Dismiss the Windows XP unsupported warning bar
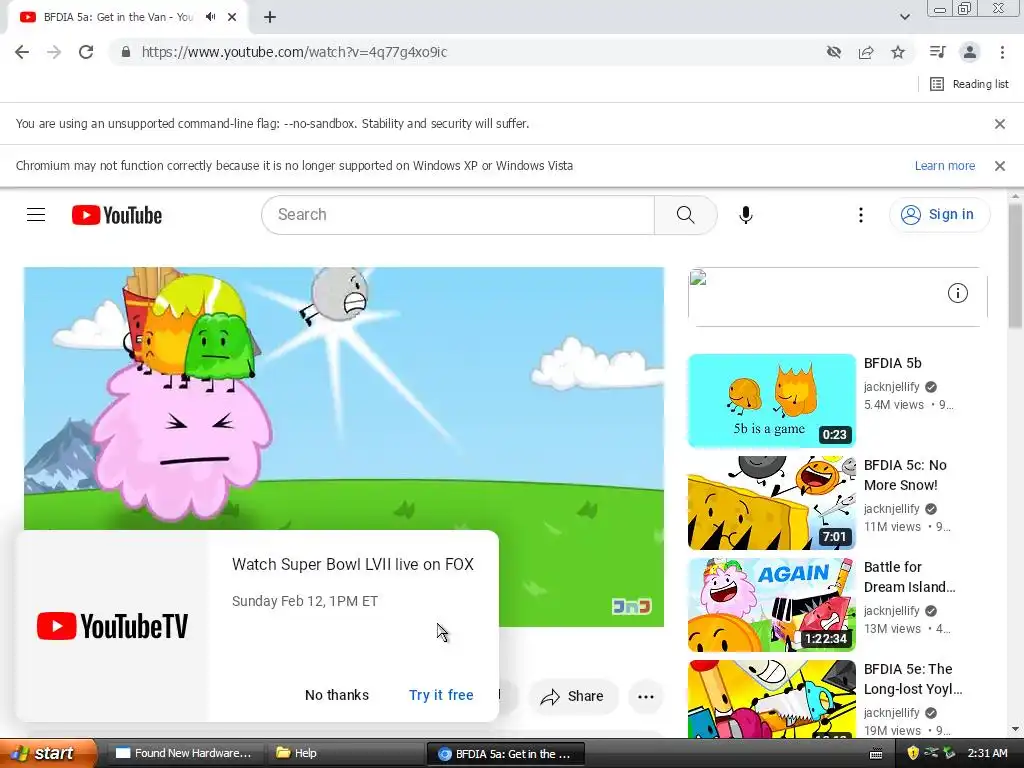The height and width of the screenshot is (768, 1024). click(1000, 166)
